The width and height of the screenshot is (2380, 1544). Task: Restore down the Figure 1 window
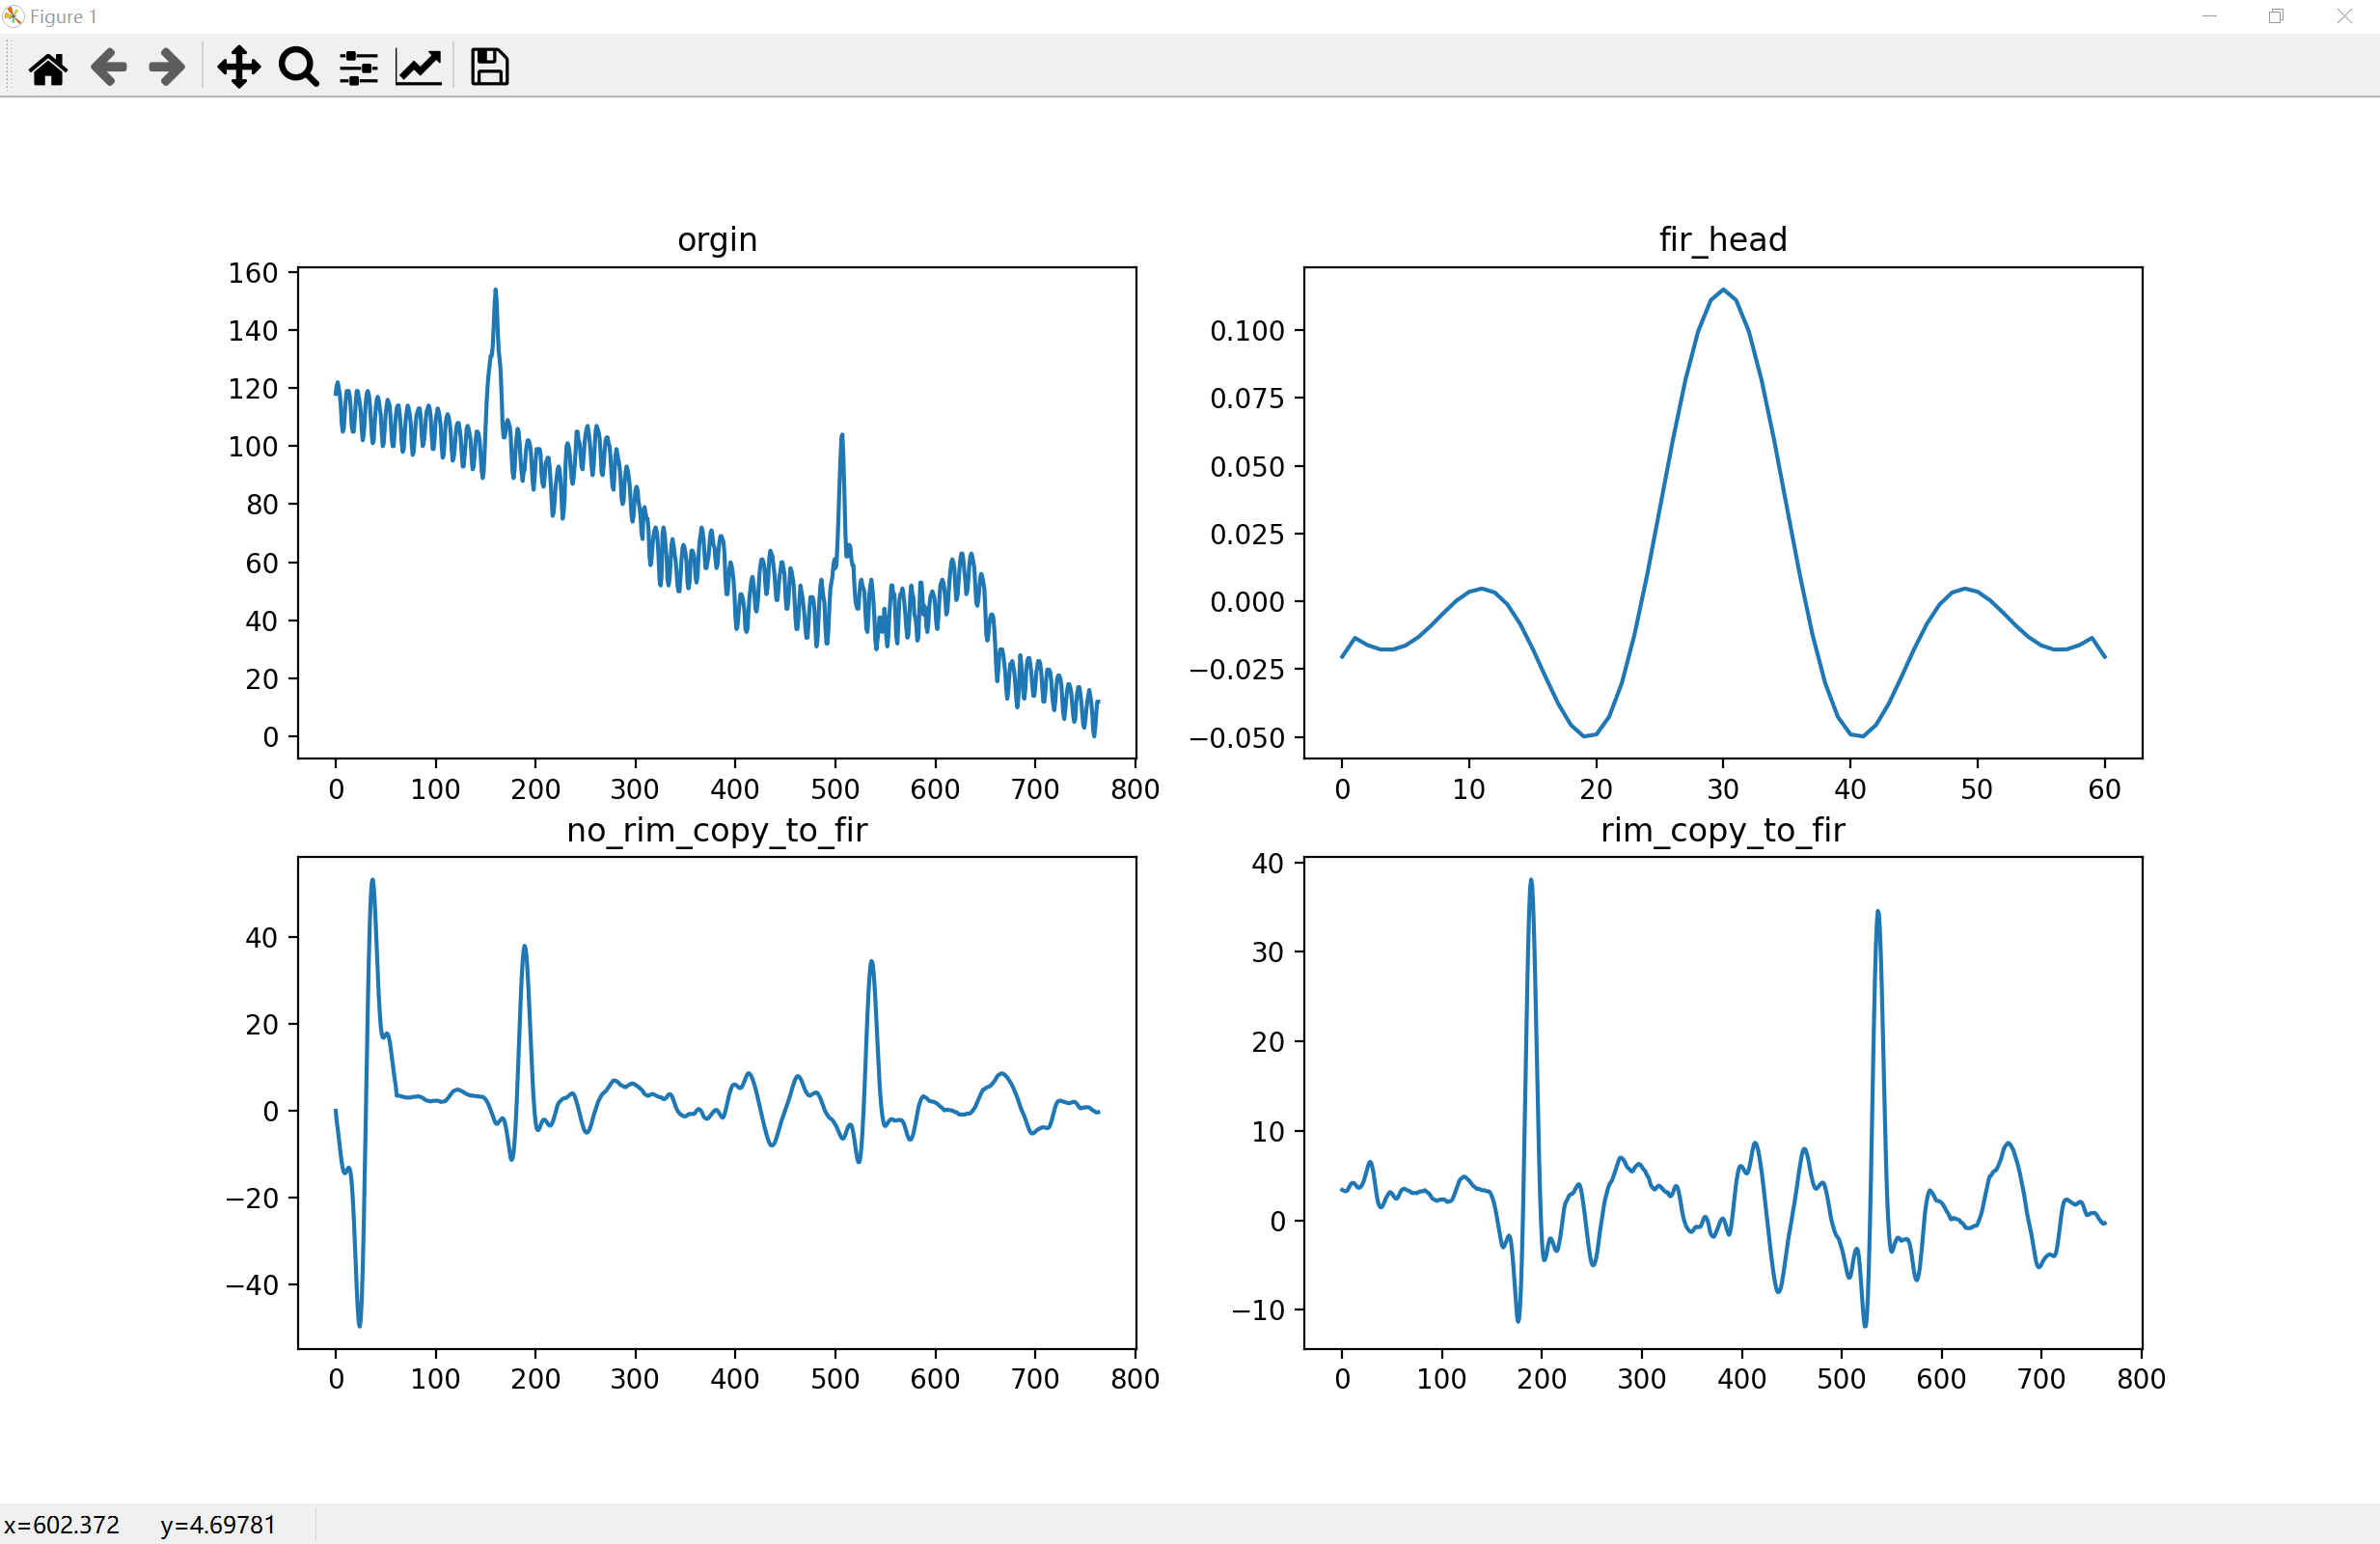coord(2276,16)
